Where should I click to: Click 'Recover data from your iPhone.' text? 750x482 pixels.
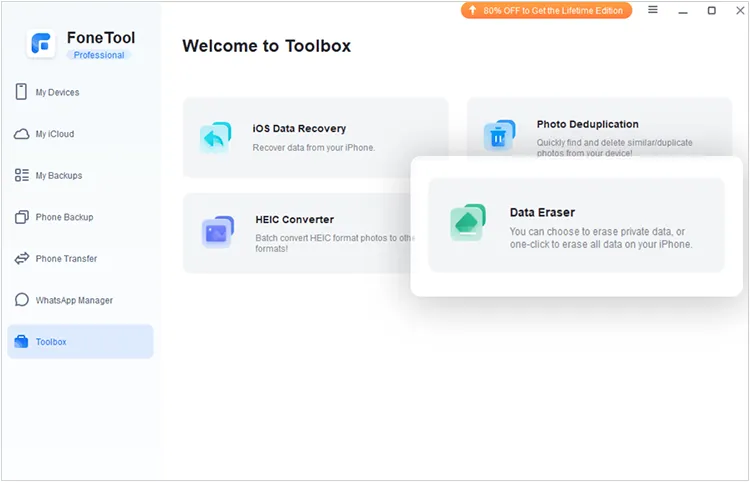click(314, 148)
